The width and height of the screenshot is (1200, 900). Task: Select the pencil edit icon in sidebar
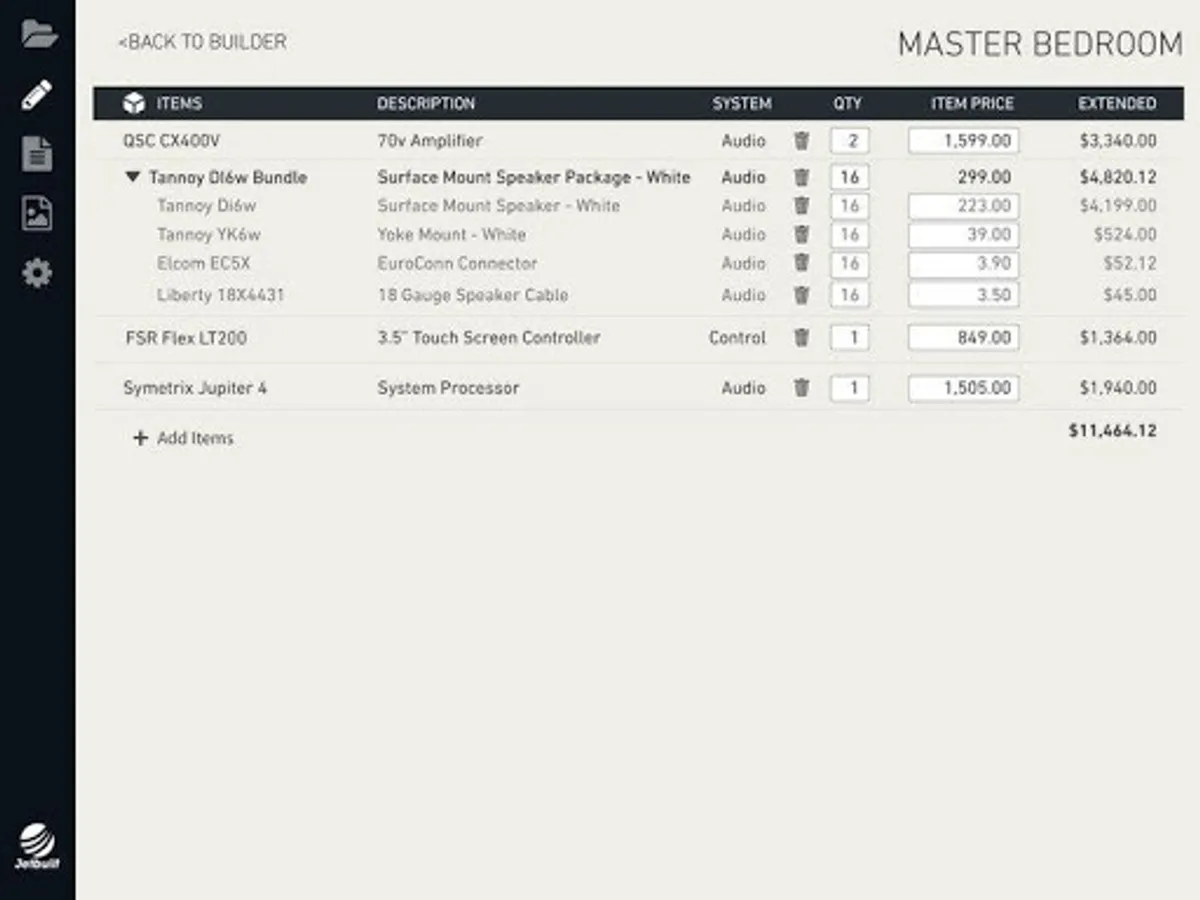(x=37, y=95)
